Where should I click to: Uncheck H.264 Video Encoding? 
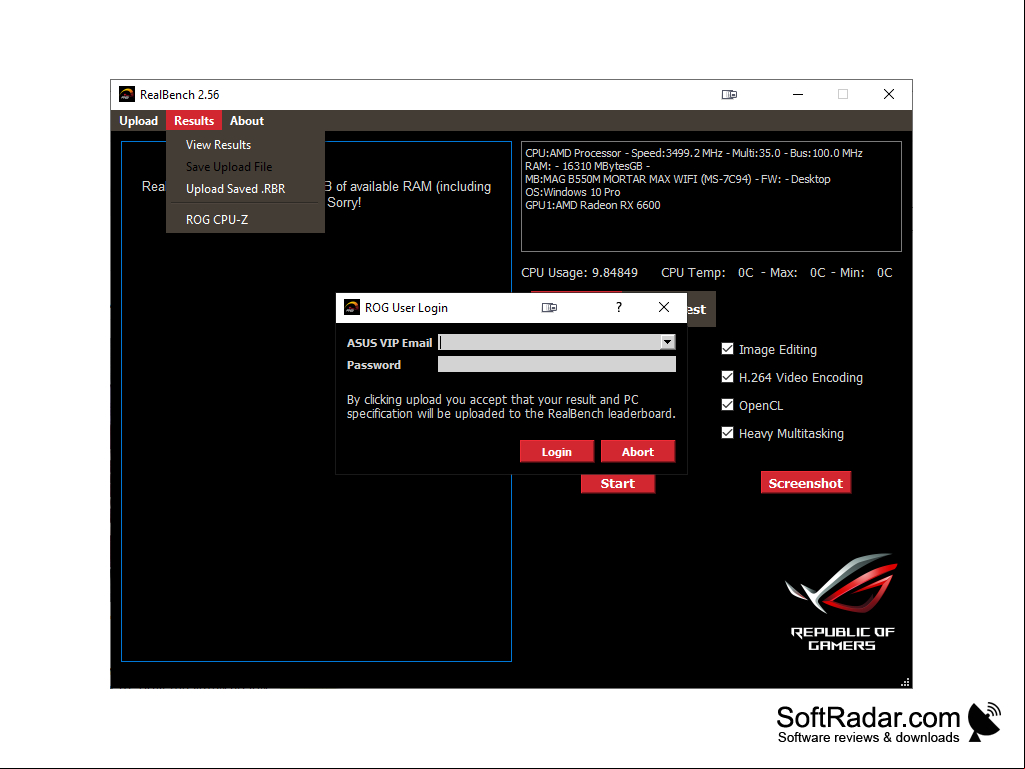tap(728, 377)
